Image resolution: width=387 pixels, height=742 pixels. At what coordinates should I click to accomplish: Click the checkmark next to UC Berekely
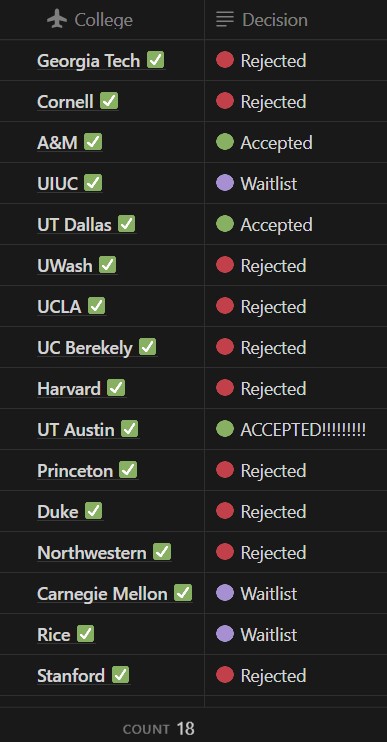[x=148, y=347]
